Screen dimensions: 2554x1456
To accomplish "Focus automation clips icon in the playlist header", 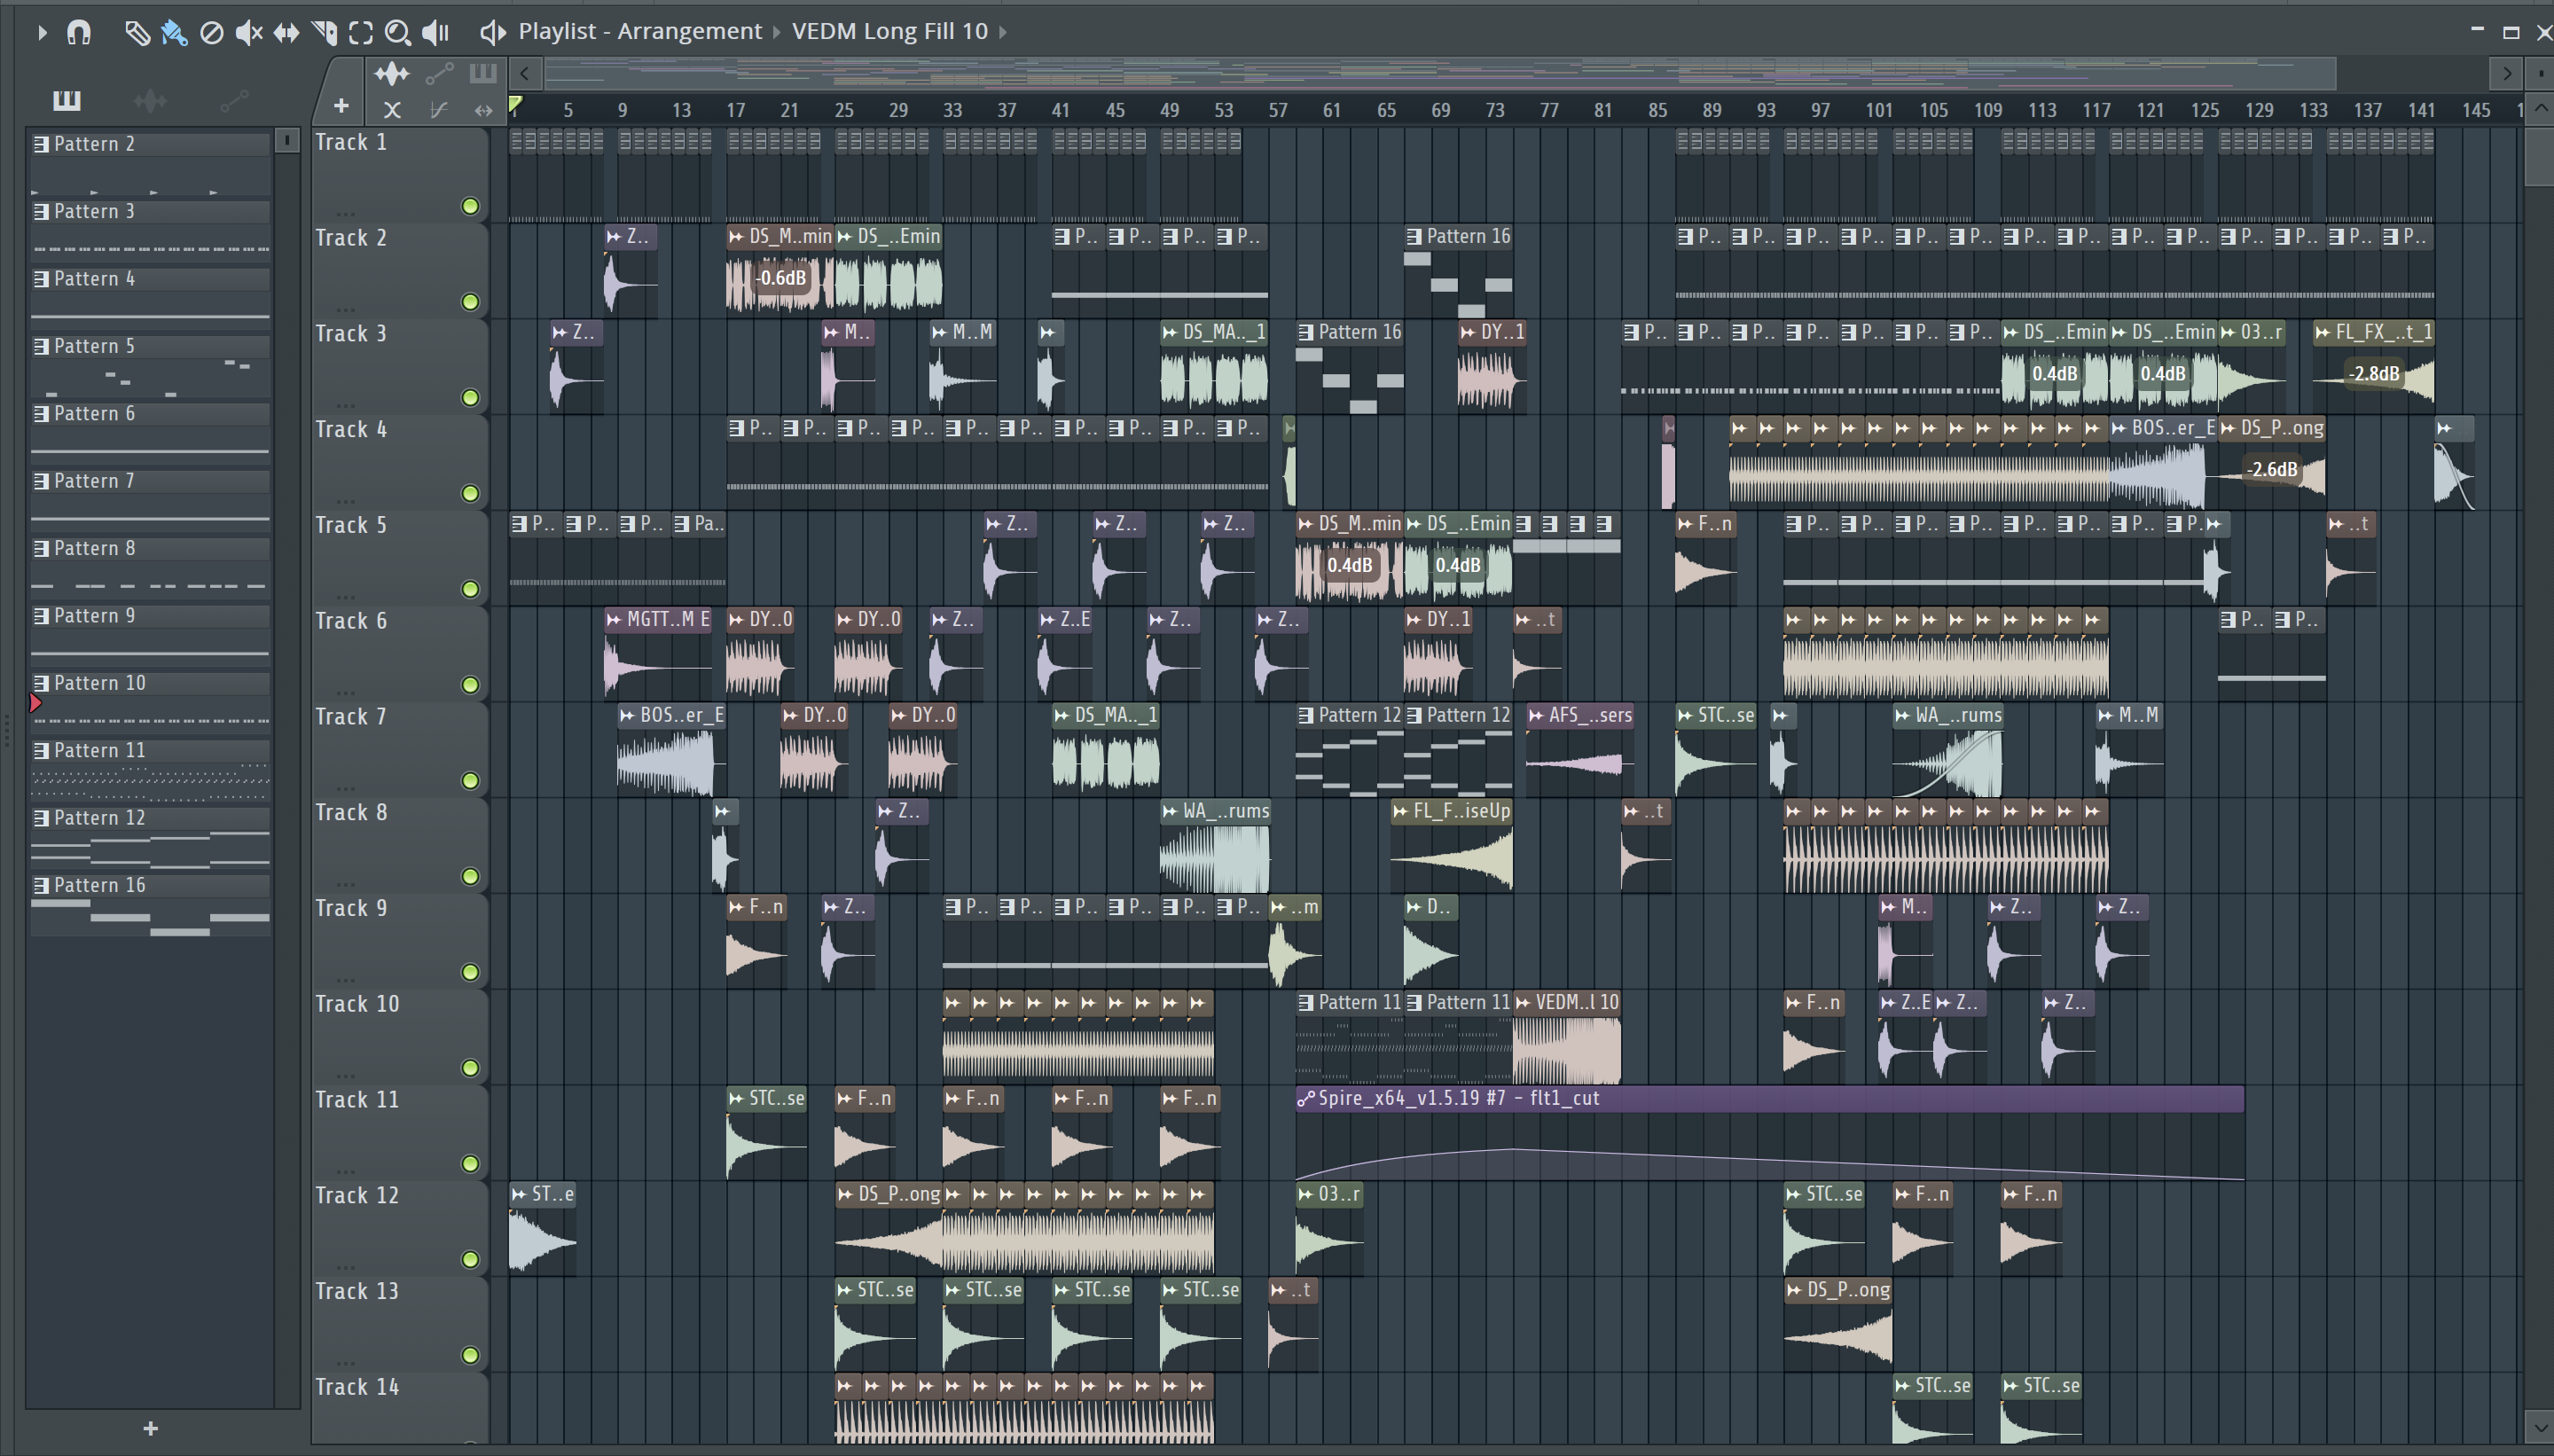I will point(439,73).
